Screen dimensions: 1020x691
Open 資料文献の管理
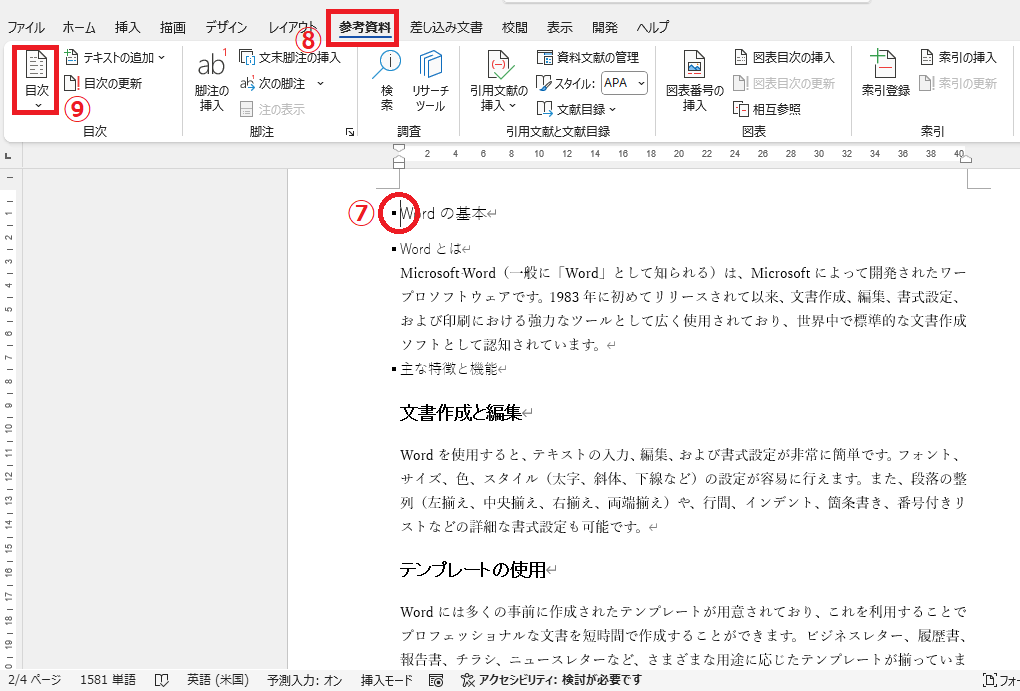click(588, 57)
